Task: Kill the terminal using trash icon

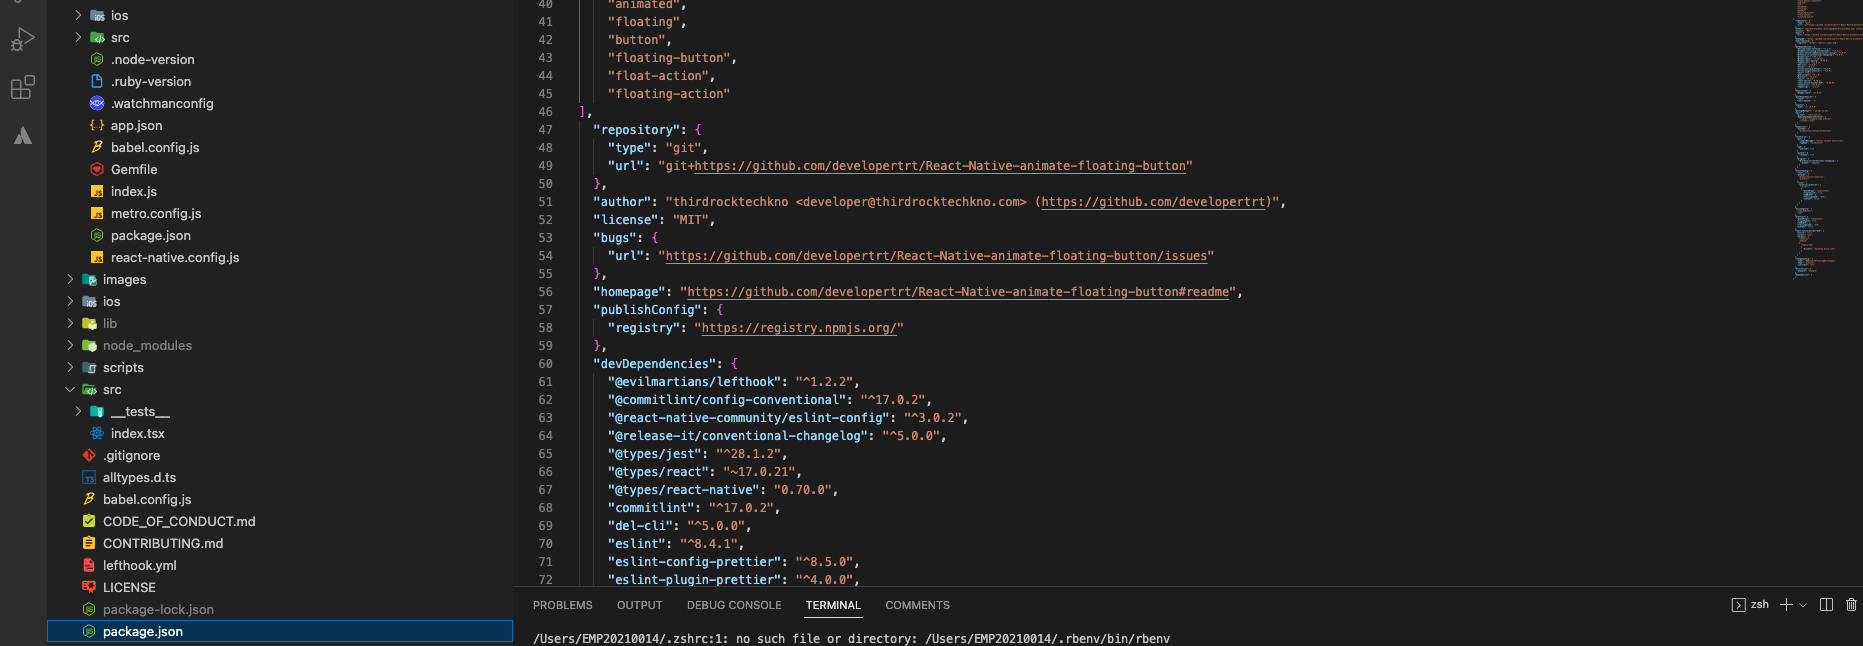Action: 1851,605
